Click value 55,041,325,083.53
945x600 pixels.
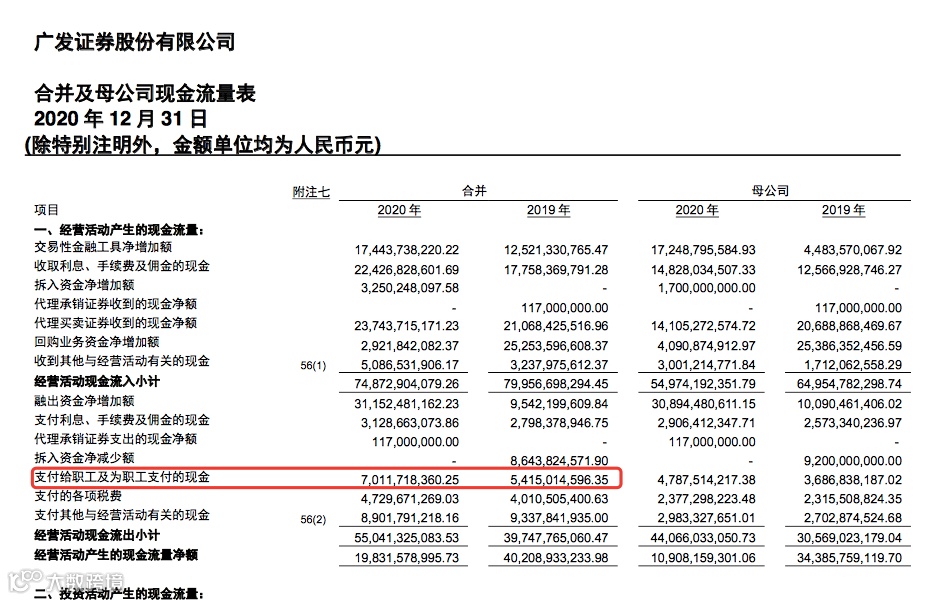pyautogui.click(x=407, y=538)
